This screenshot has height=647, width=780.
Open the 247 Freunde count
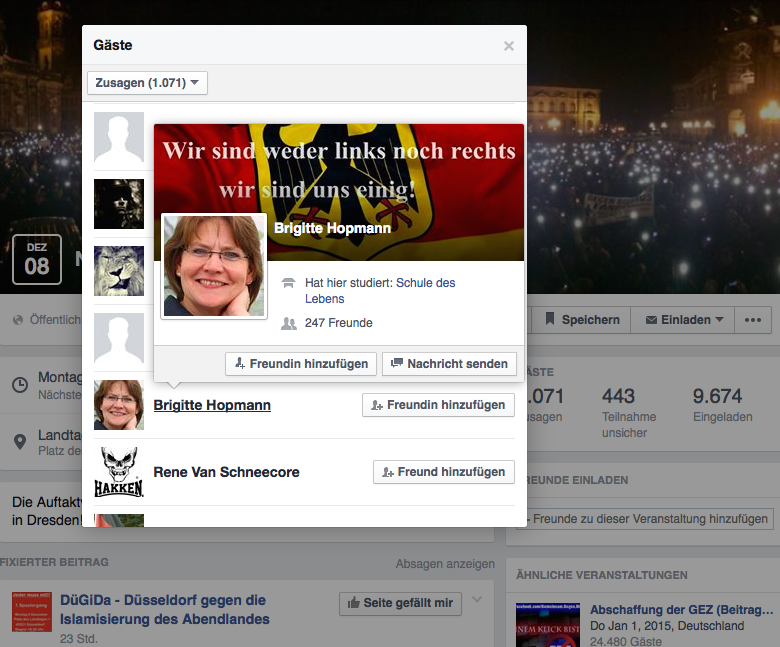[338, 323]
